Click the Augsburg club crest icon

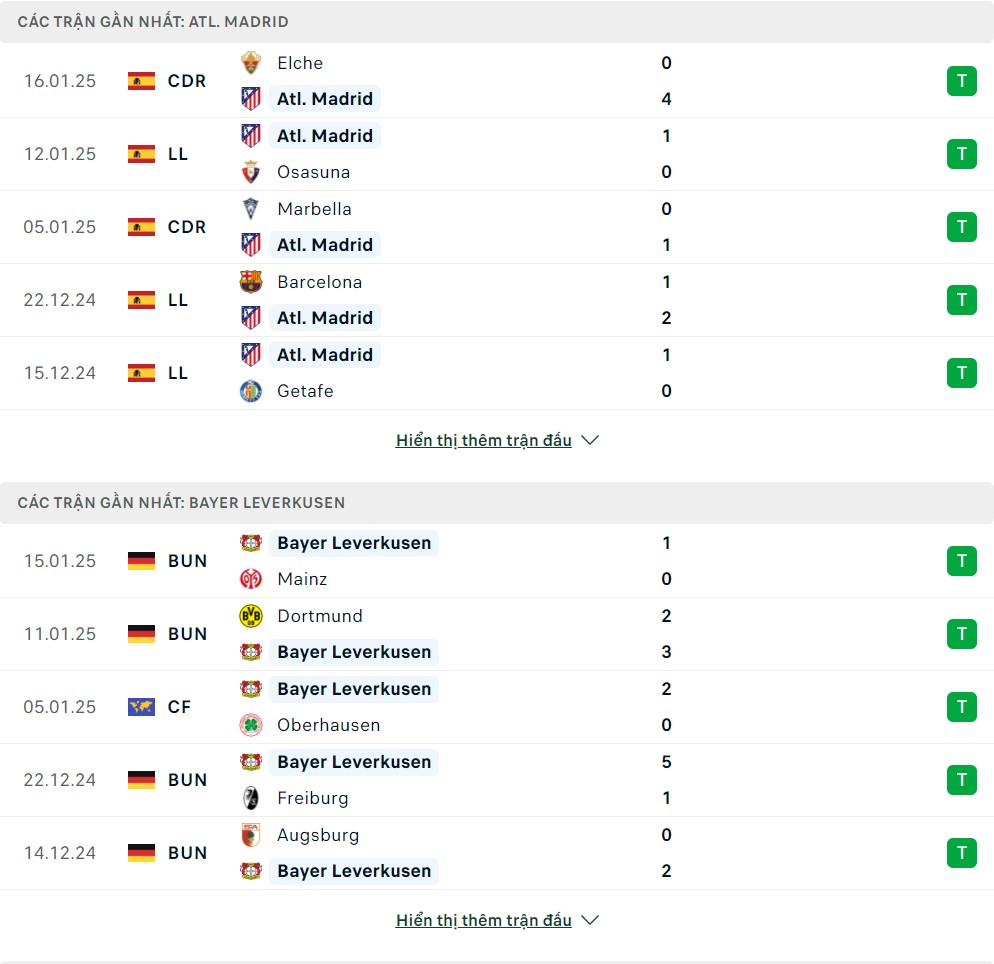pos(250,835)
